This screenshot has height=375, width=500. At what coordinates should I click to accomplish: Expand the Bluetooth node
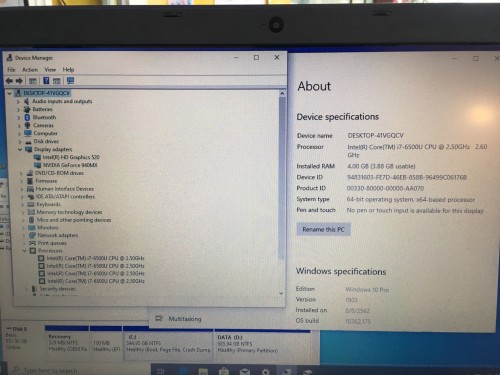coord(19,117)
